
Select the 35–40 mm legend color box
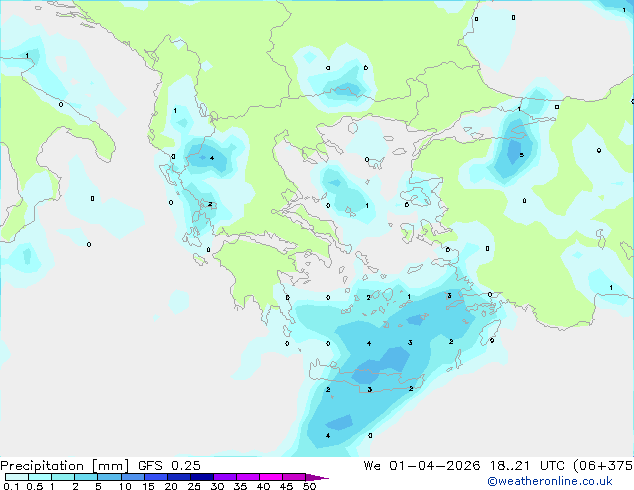(247, 477)
